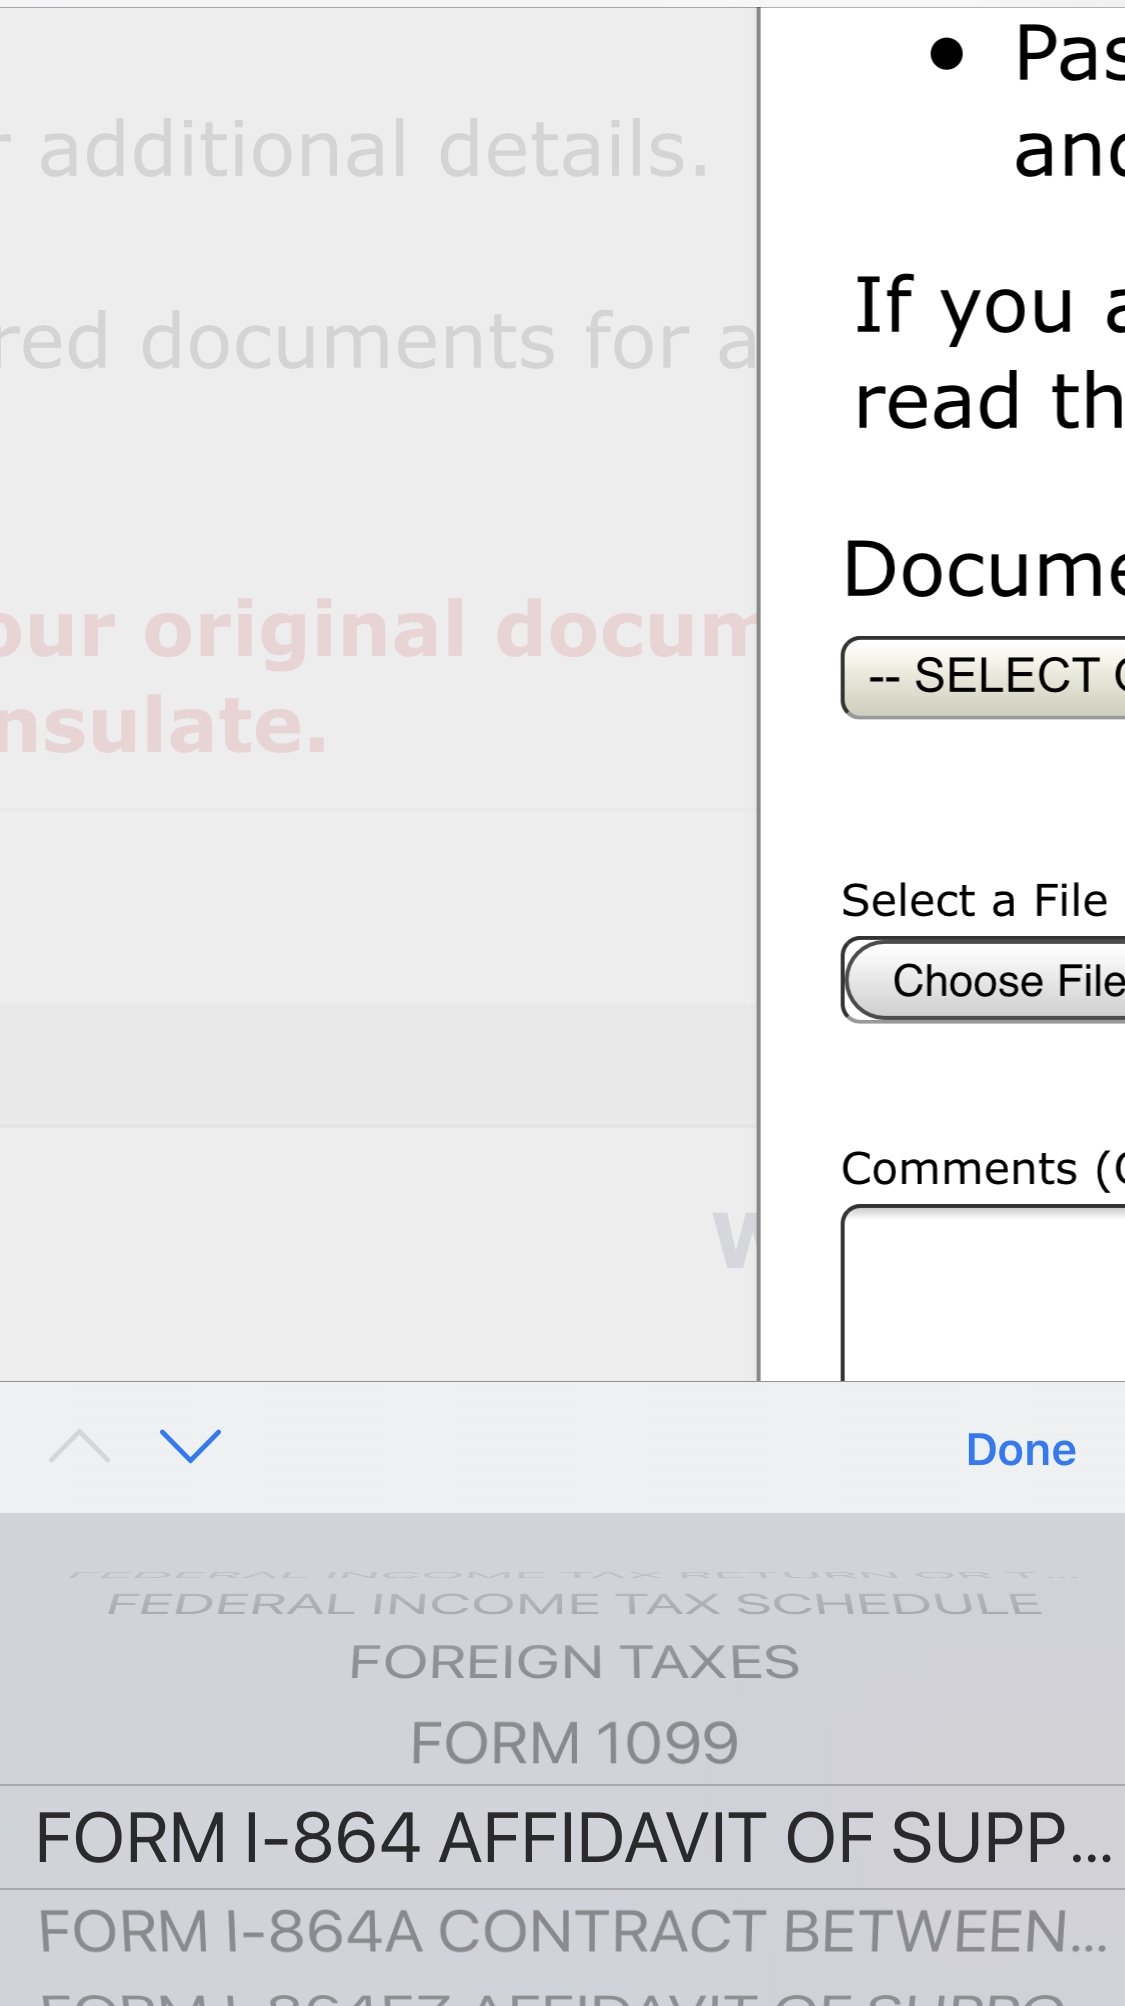This screenshot has height=2006, width=1125.
Task: Tap the dimmed 'additional details.' text
Action: (374, 150)
